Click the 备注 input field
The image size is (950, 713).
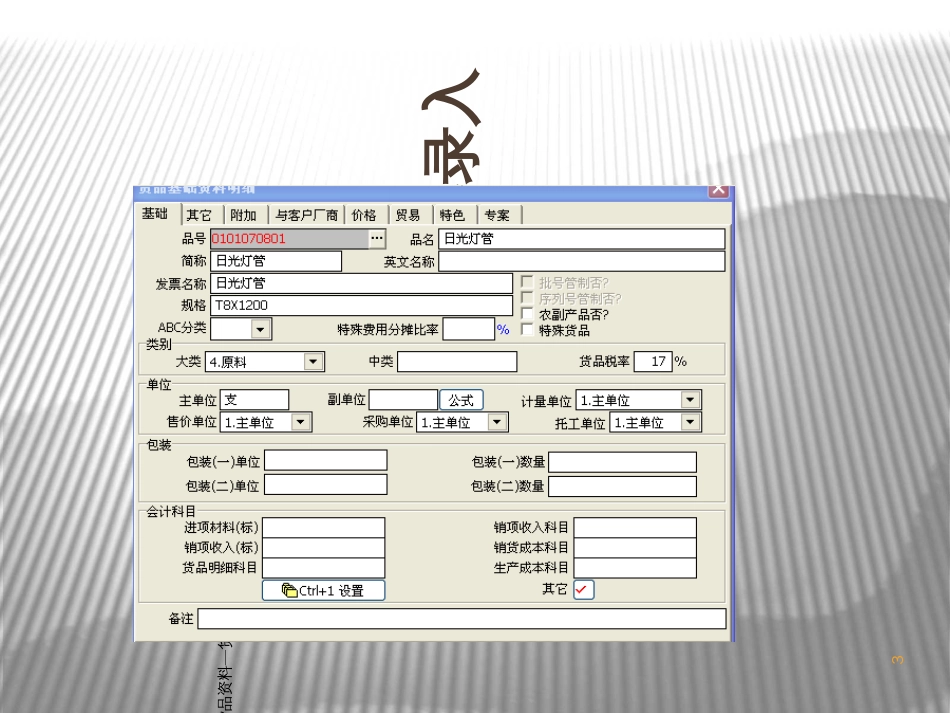[x=462, y=618]
